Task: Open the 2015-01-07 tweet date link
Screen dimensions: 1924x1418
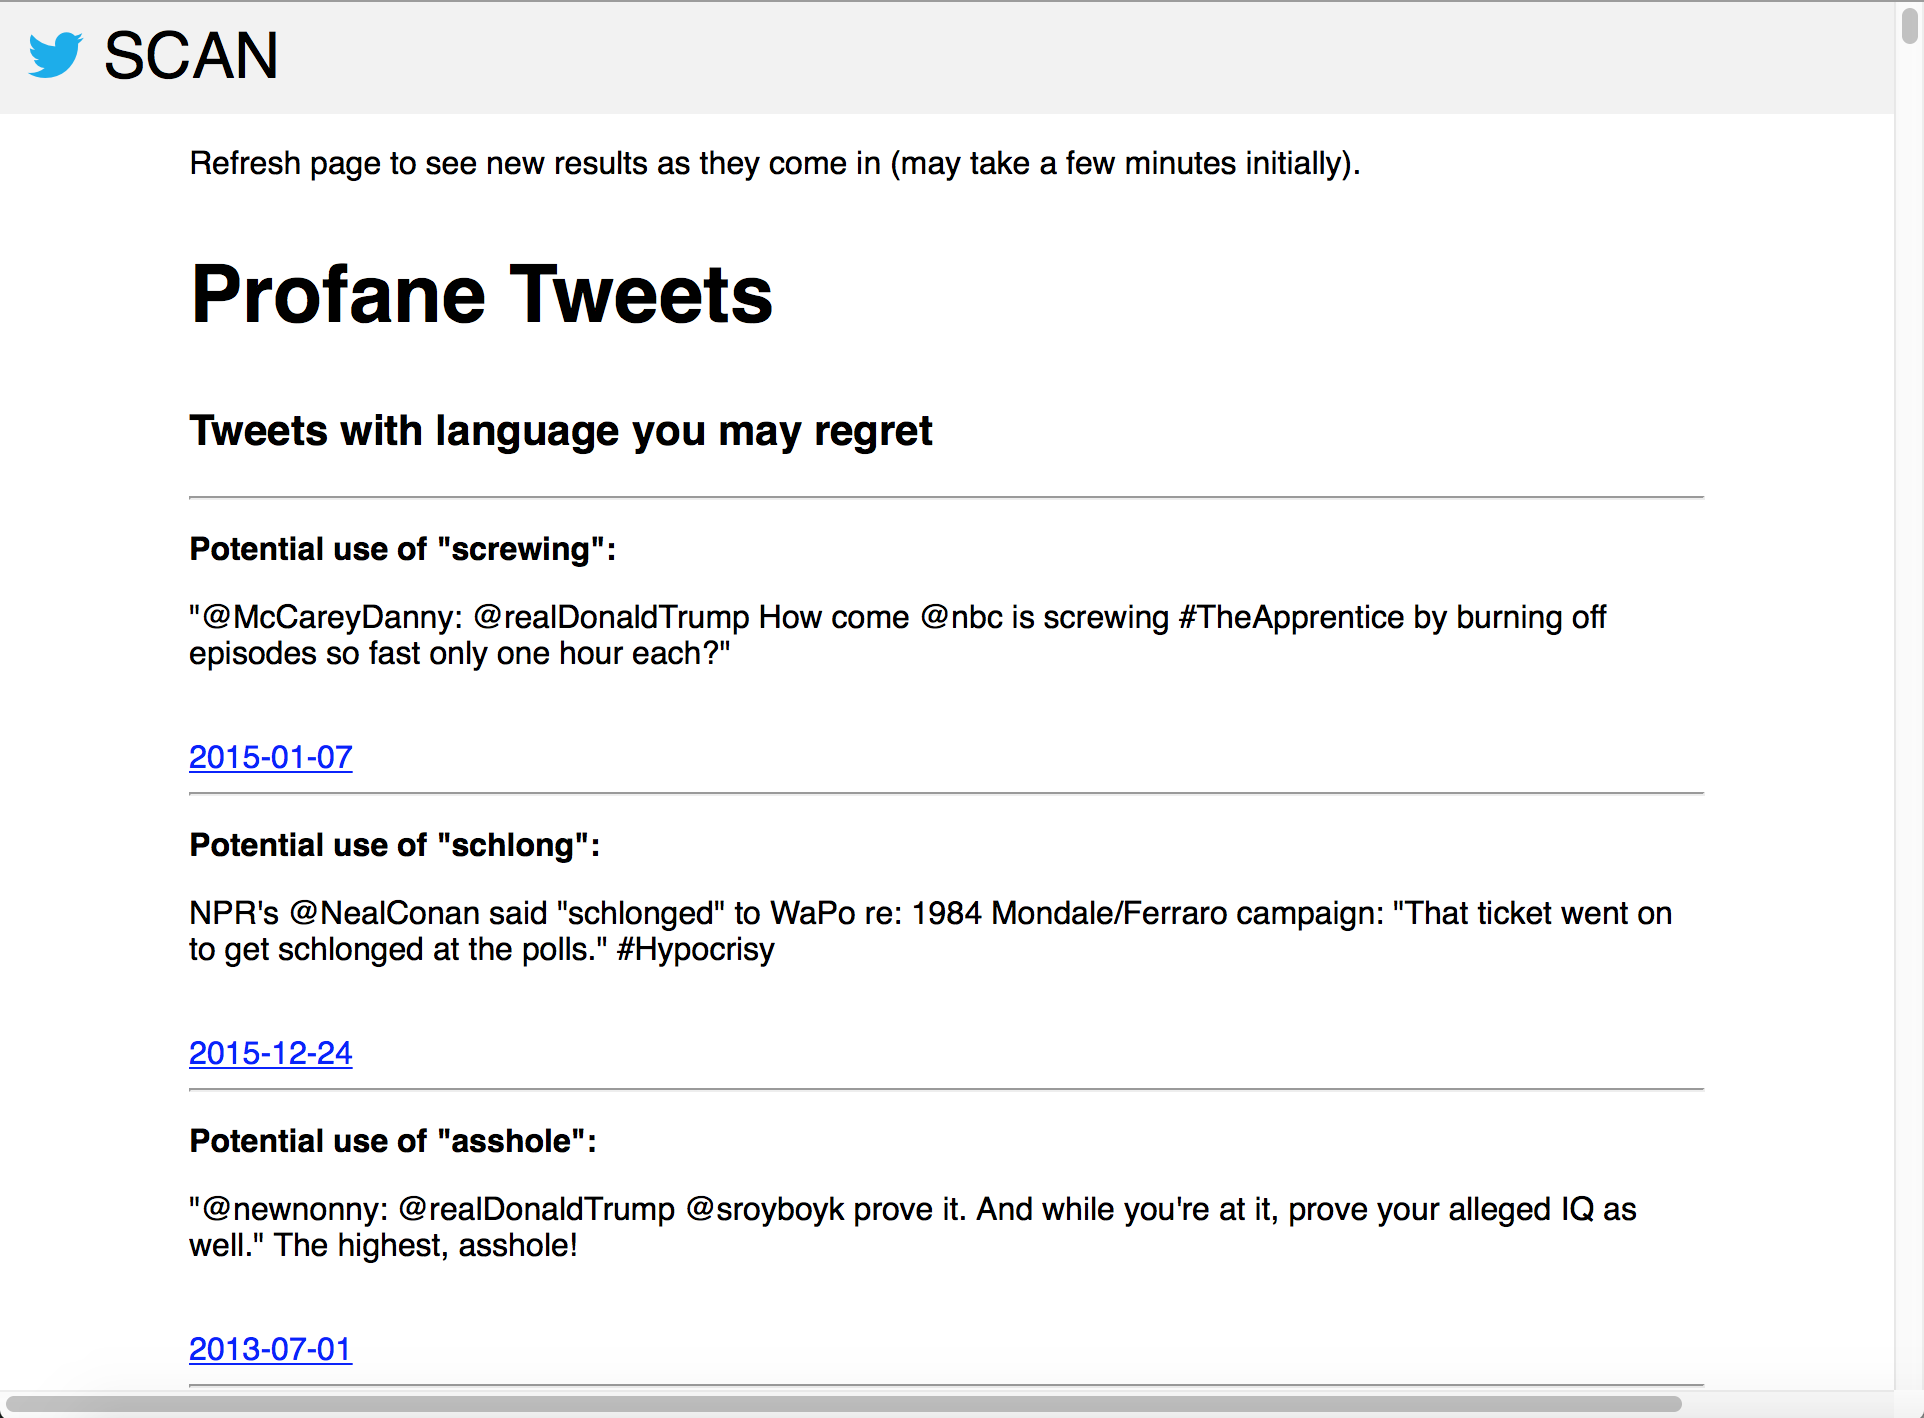Action: pos(270,757)
